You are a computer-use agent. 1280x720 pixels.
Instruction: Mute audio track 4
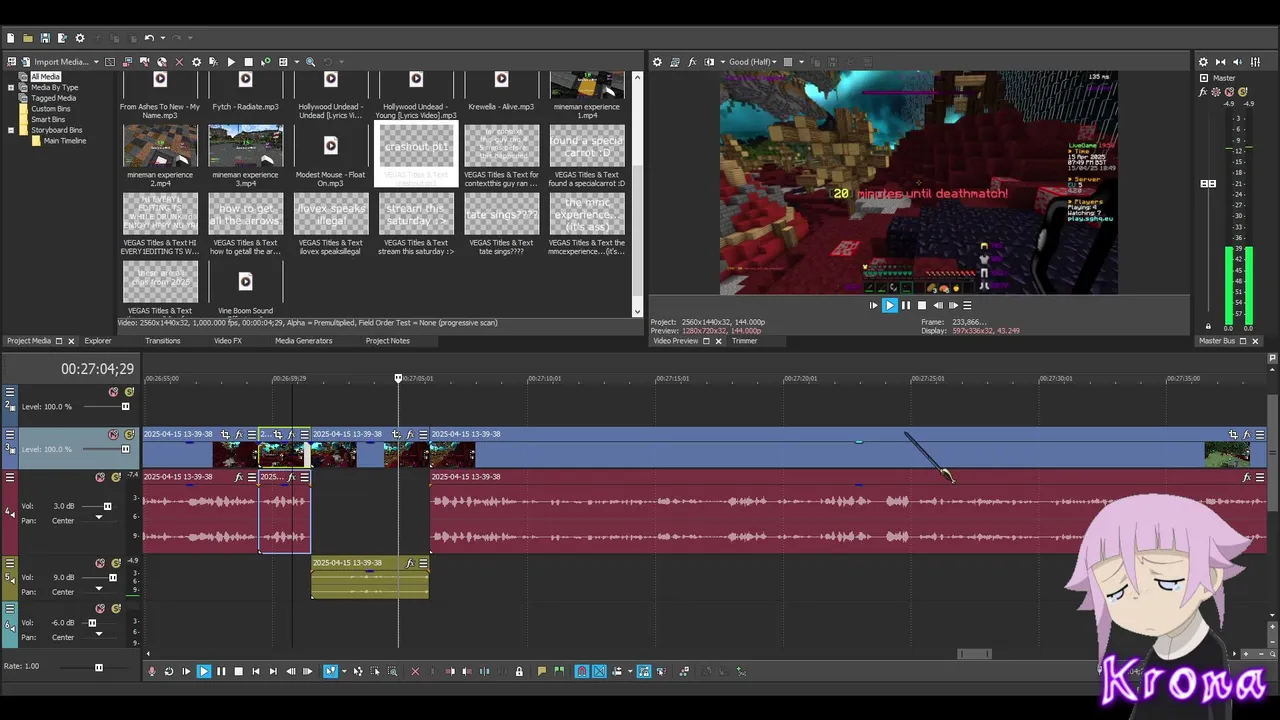click(x=100, y=478)
